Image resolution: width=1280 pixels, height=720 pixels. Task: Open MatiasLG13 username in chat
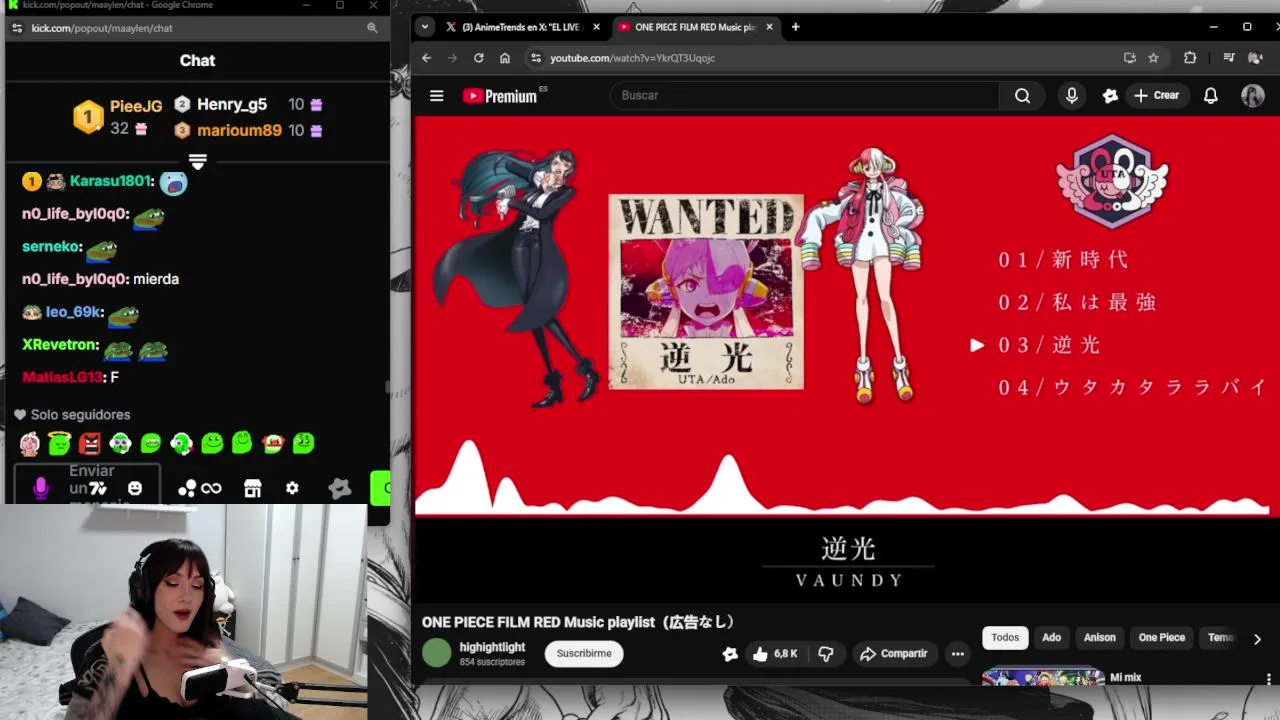(x=61, y=377)
